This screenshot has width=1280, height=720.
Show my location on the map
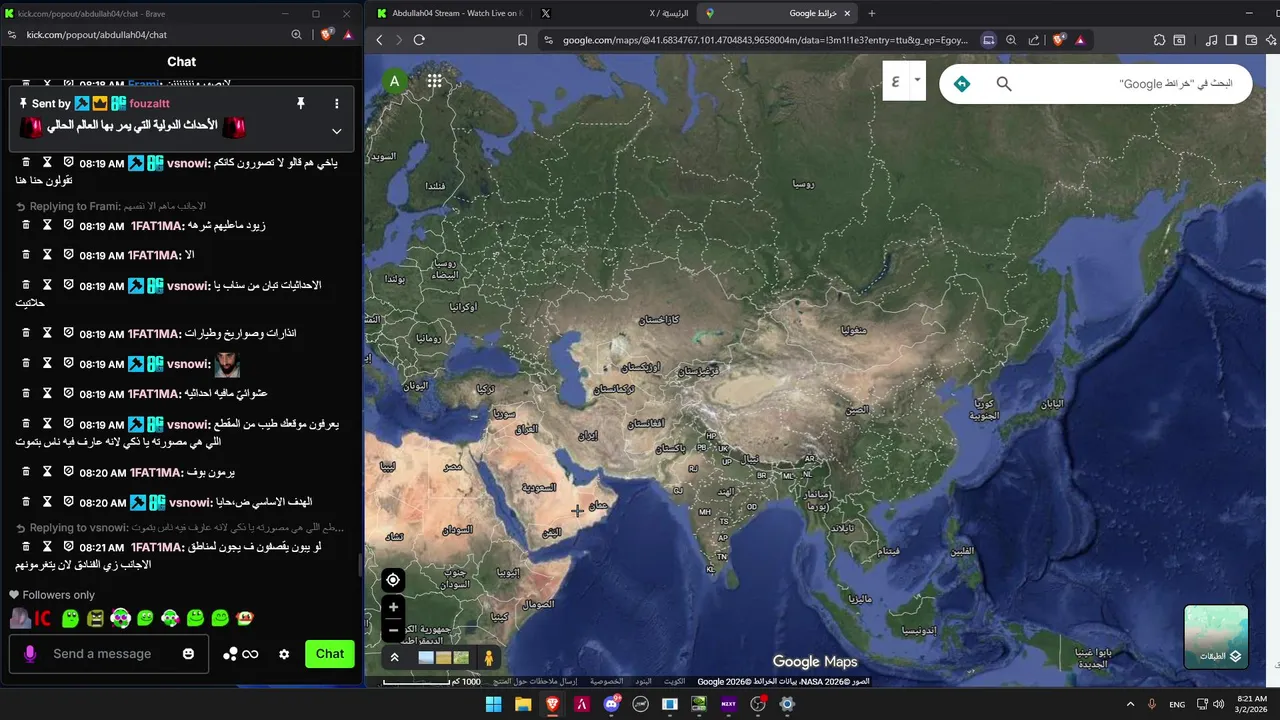[x=393, y=580]
